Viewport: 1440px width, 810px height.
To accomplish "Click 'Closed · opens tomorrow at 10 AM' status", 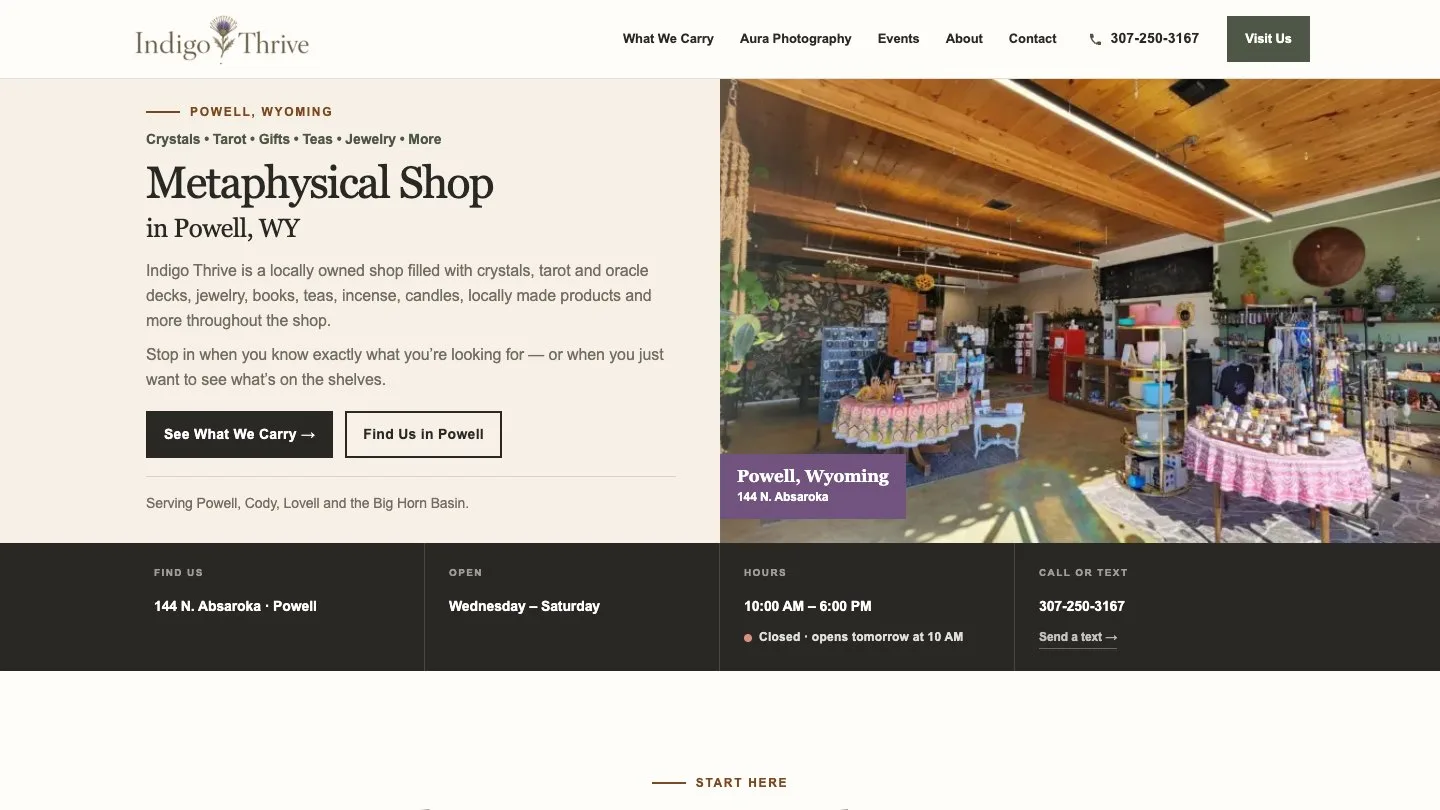I will pyautogui.click(x=853, y=637).
